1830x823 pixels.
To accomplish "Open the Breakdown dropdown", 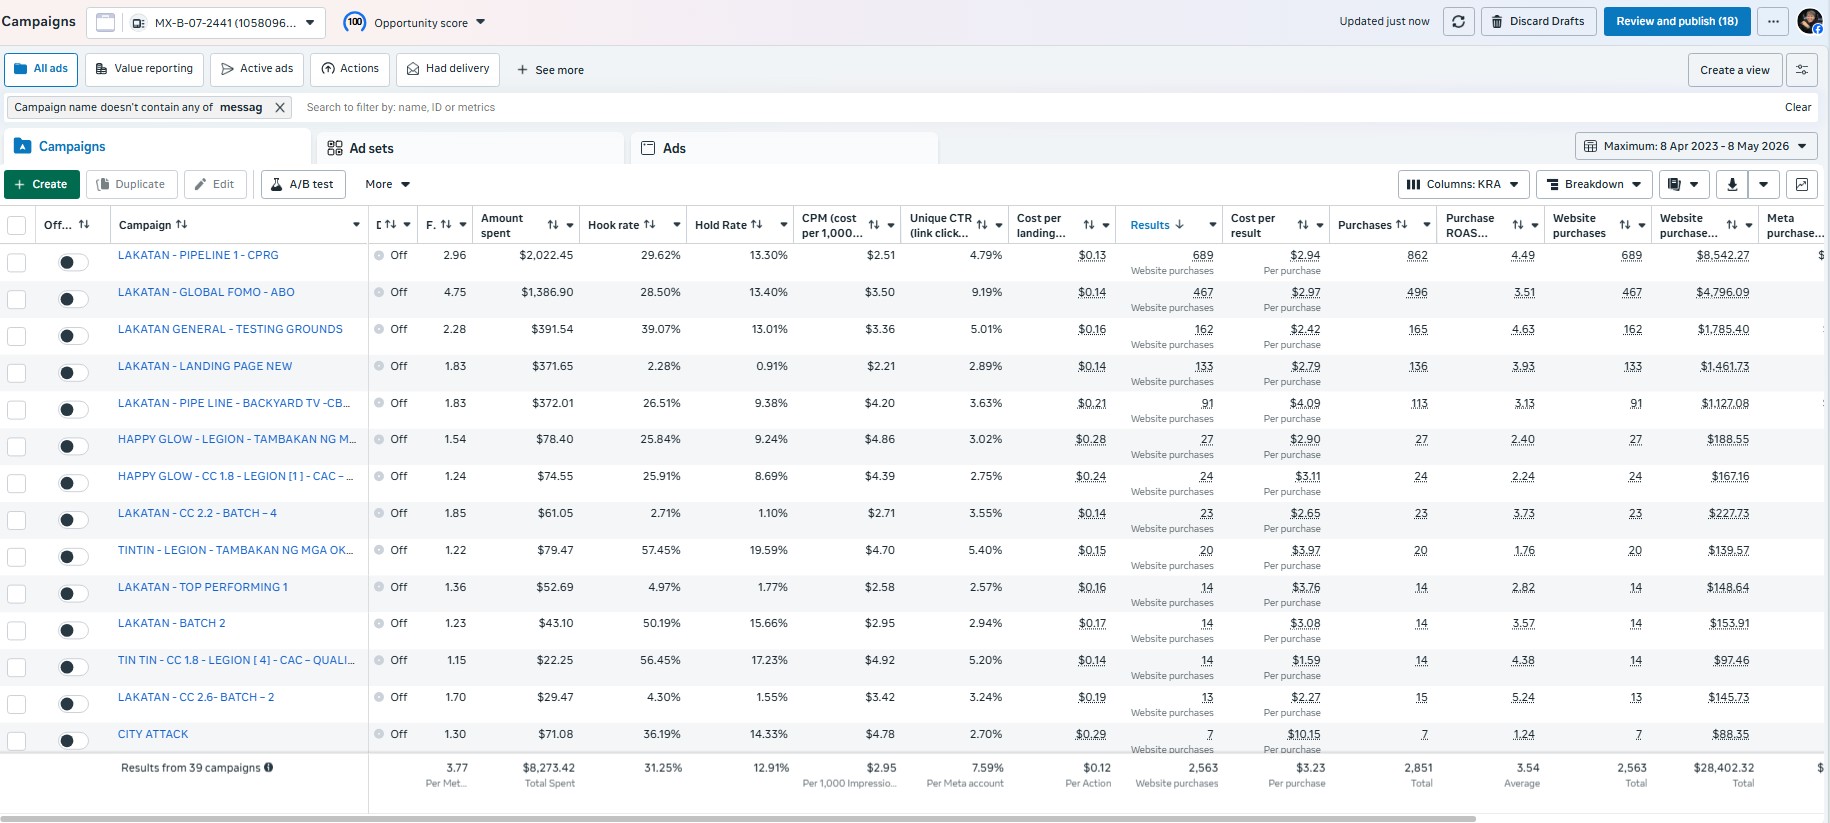I will [1594, 184].
